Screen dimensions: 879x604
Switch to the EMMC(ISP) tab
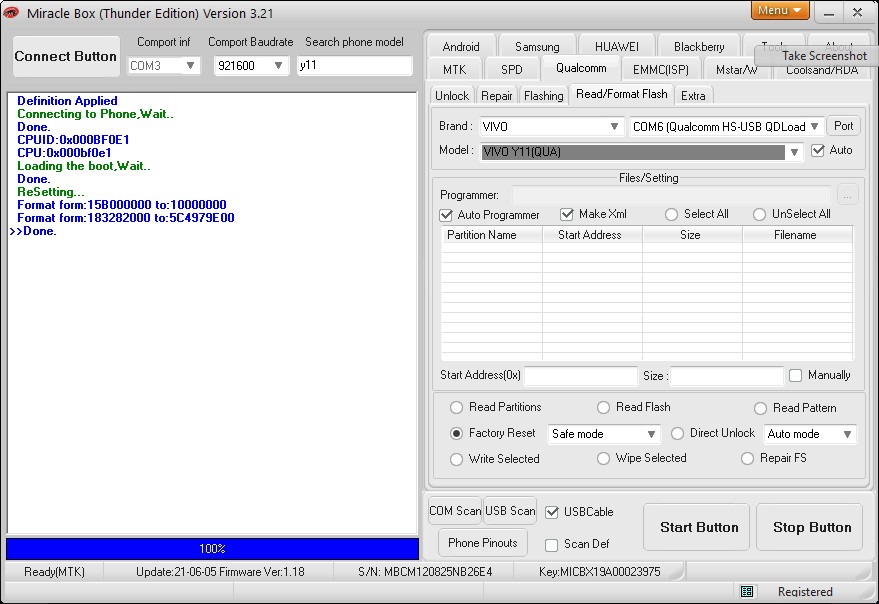(660, 70)
